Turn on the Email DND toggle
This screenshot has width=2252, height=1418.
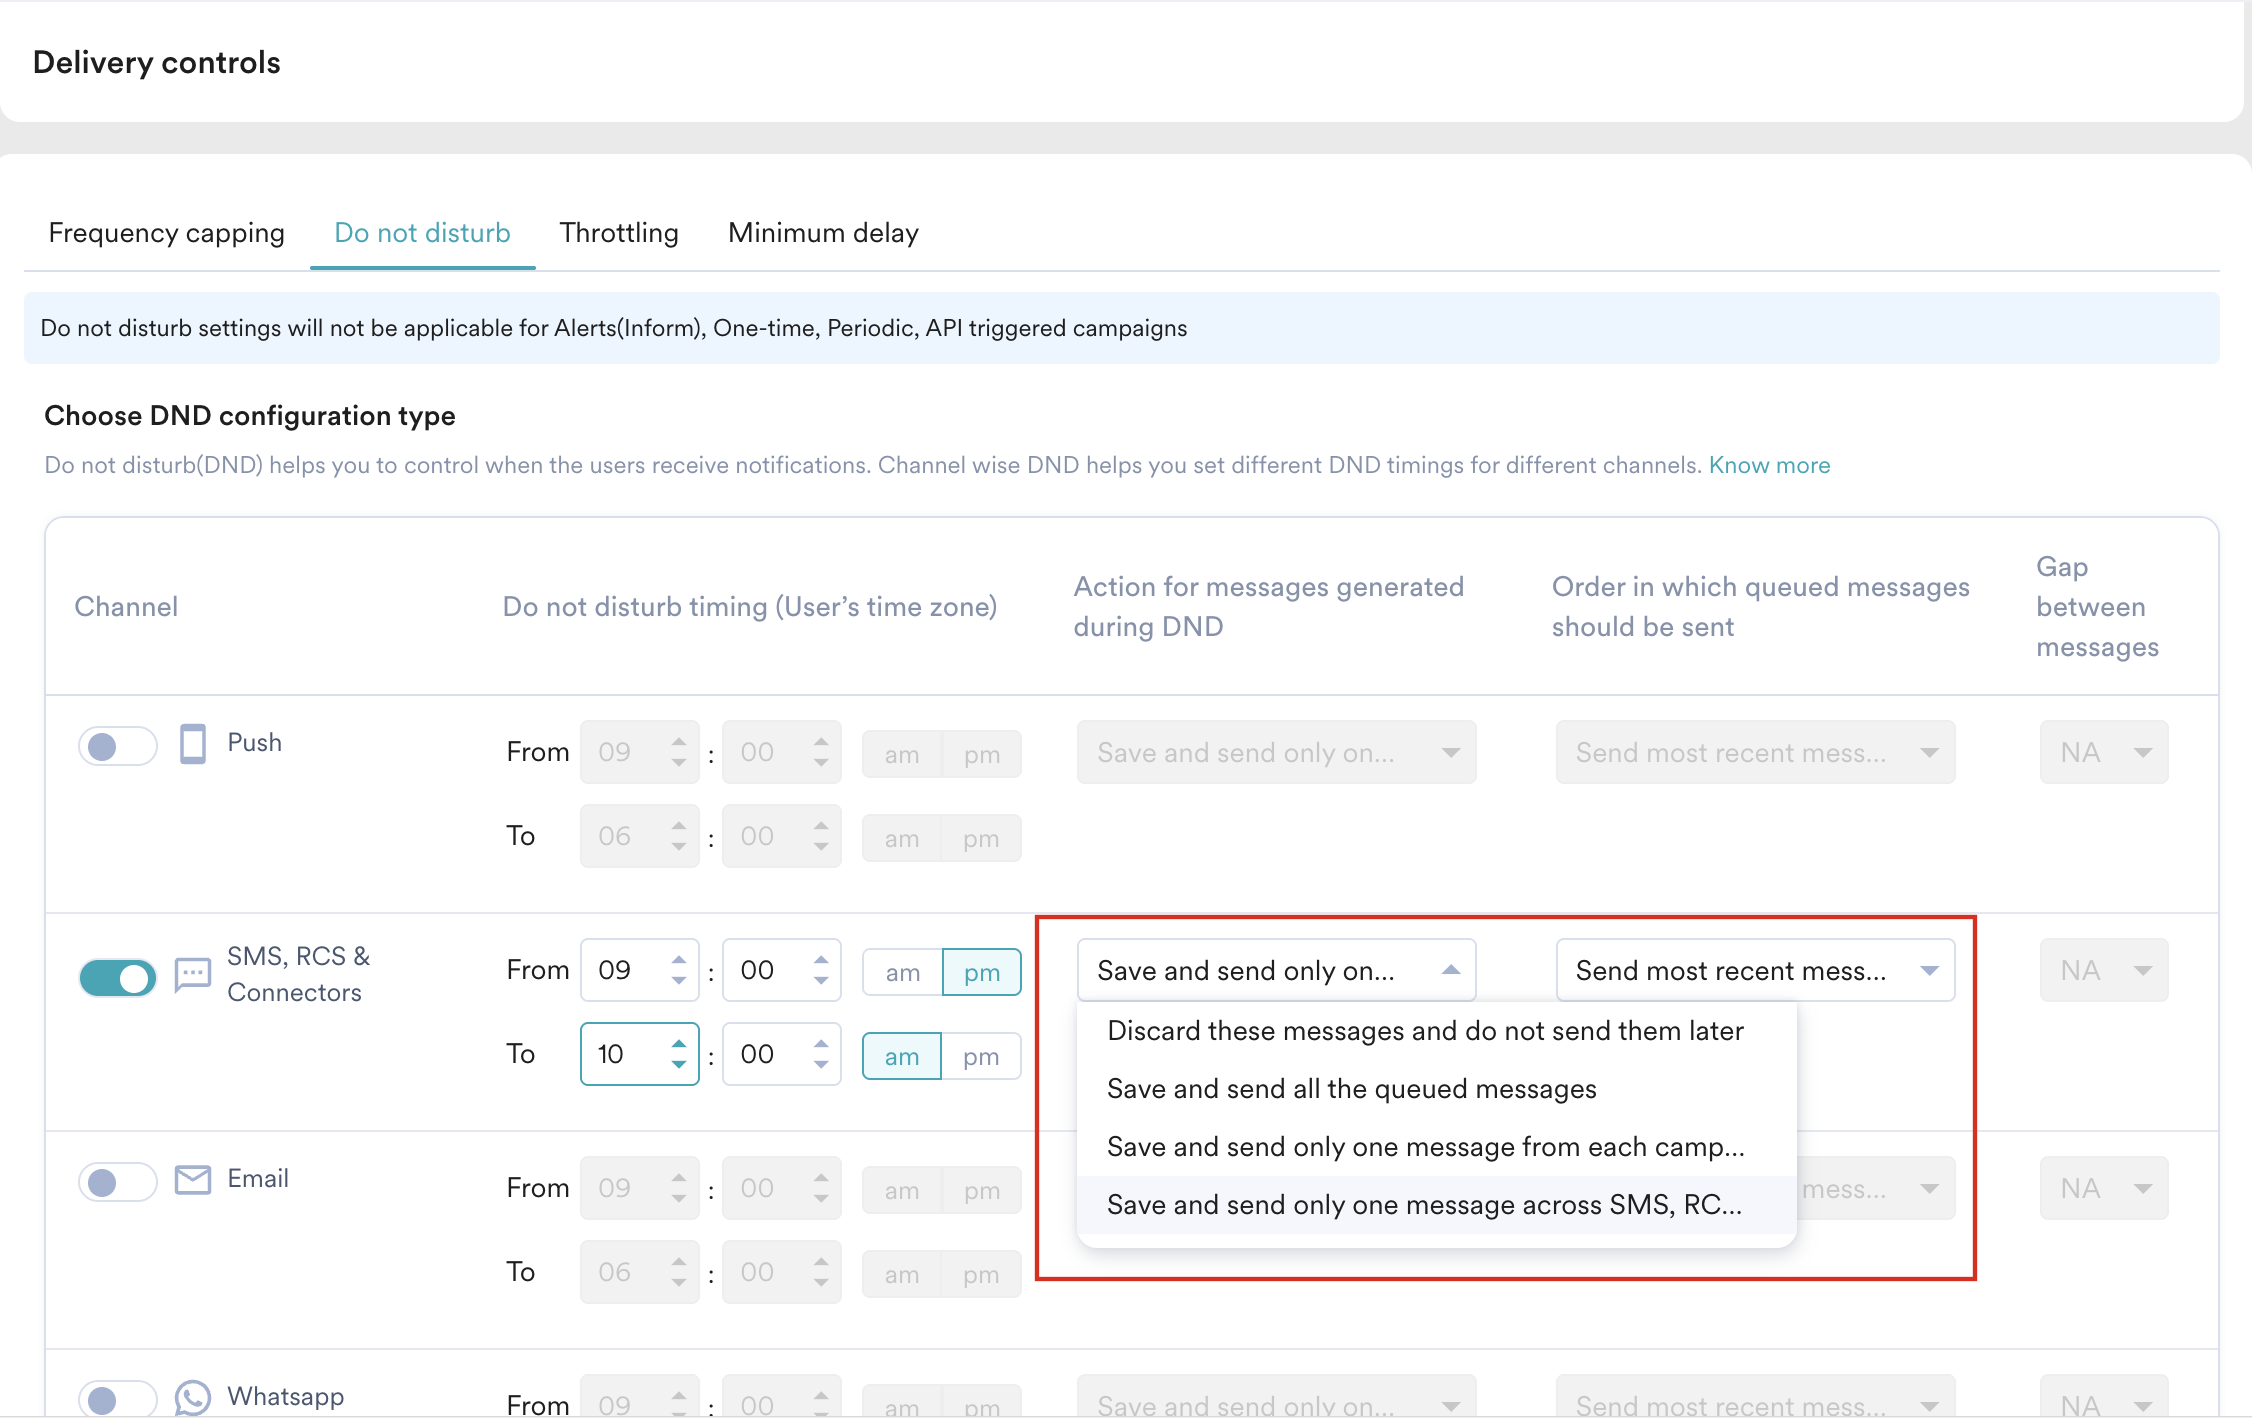pyautogui.click(x=118, y=1182)
